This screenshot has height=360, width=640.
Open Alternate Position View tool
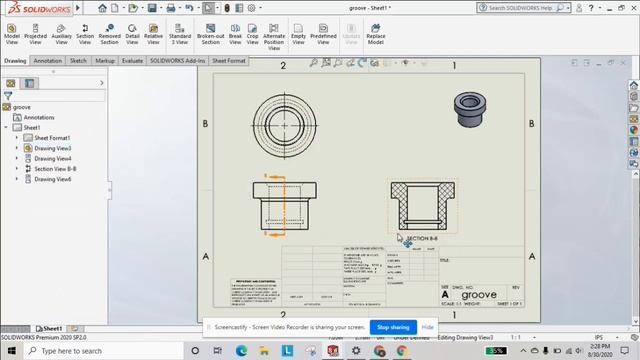click(x=273, y=37)
